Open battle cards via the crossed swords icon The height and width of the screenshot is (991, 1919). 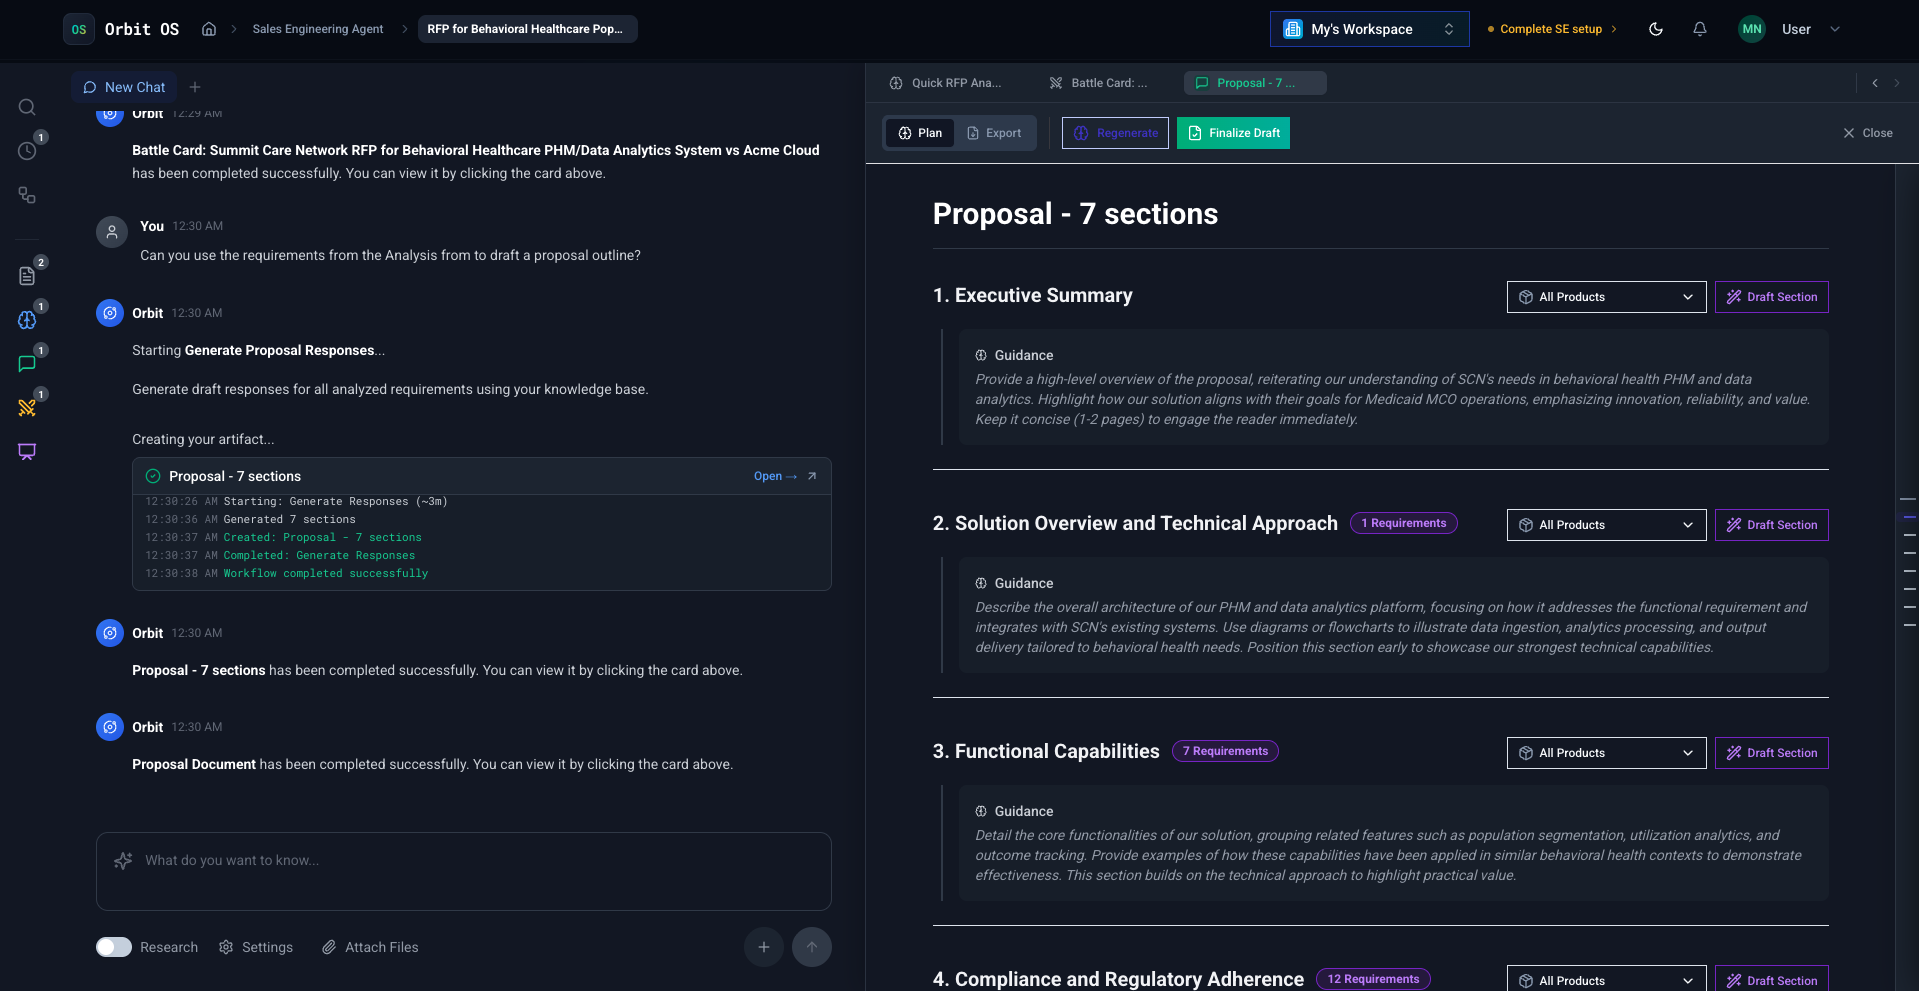[27, 407]
